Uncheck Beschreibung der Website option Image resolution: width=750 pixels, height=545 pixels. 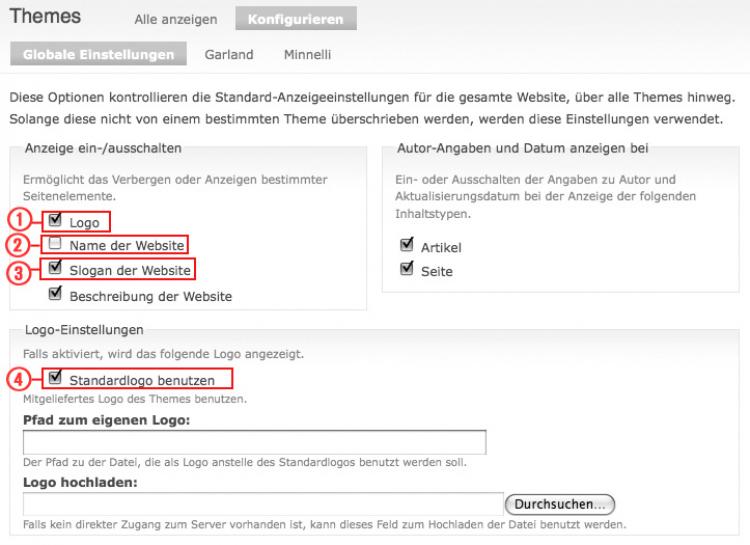pos(55,295)
